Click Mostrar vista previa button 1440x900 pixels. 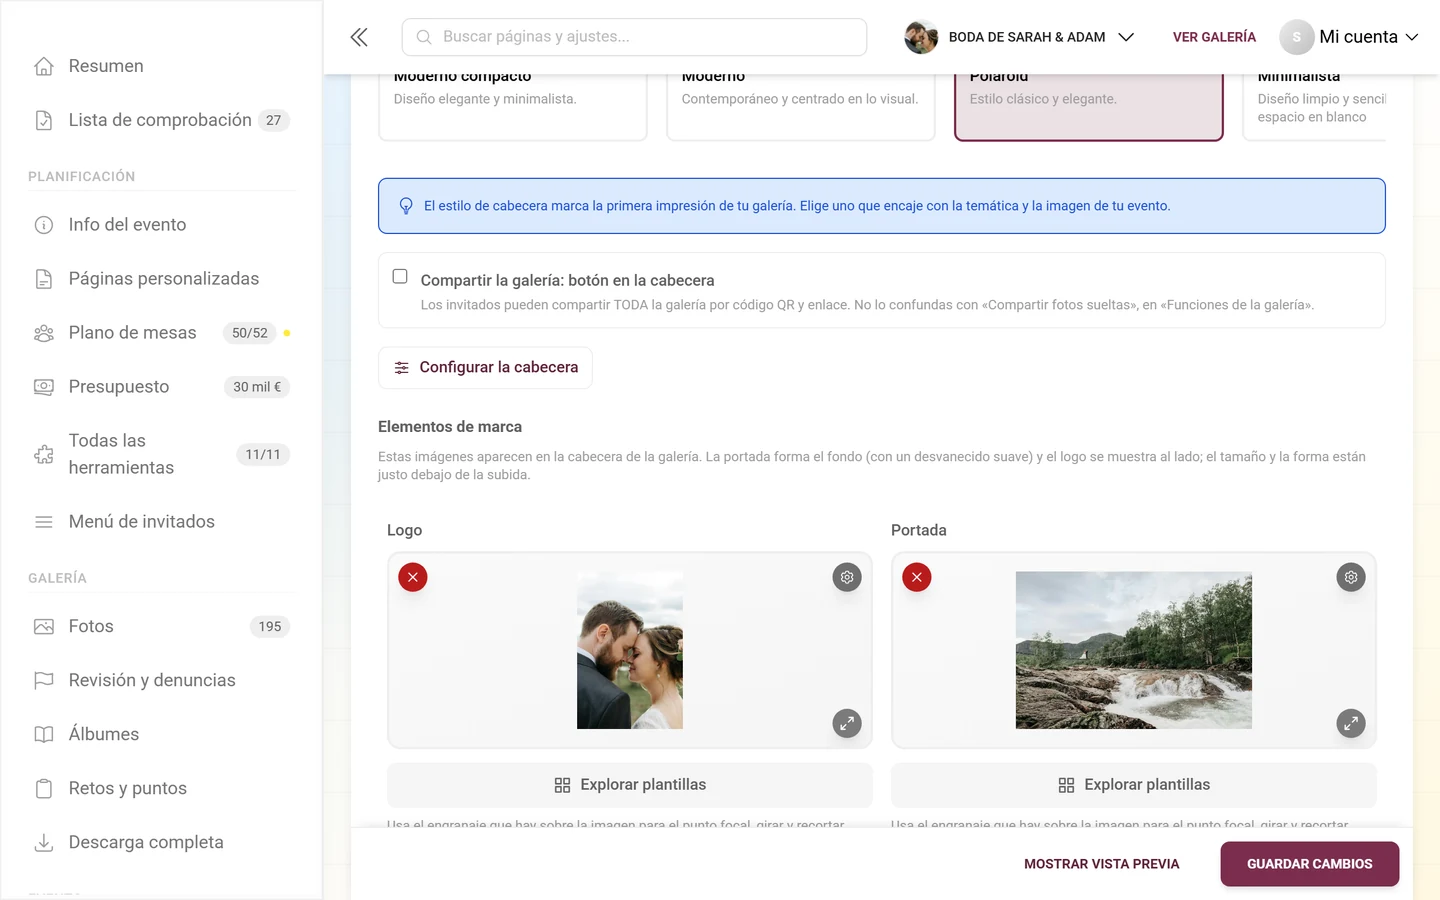point(1102,864)
